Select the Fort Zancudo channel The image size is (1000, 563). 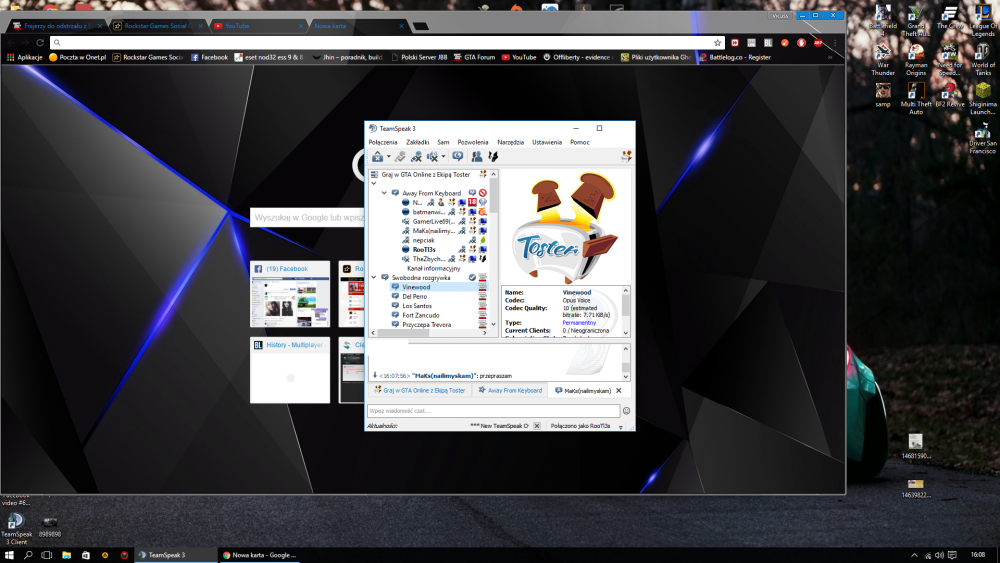click(420, 315)
